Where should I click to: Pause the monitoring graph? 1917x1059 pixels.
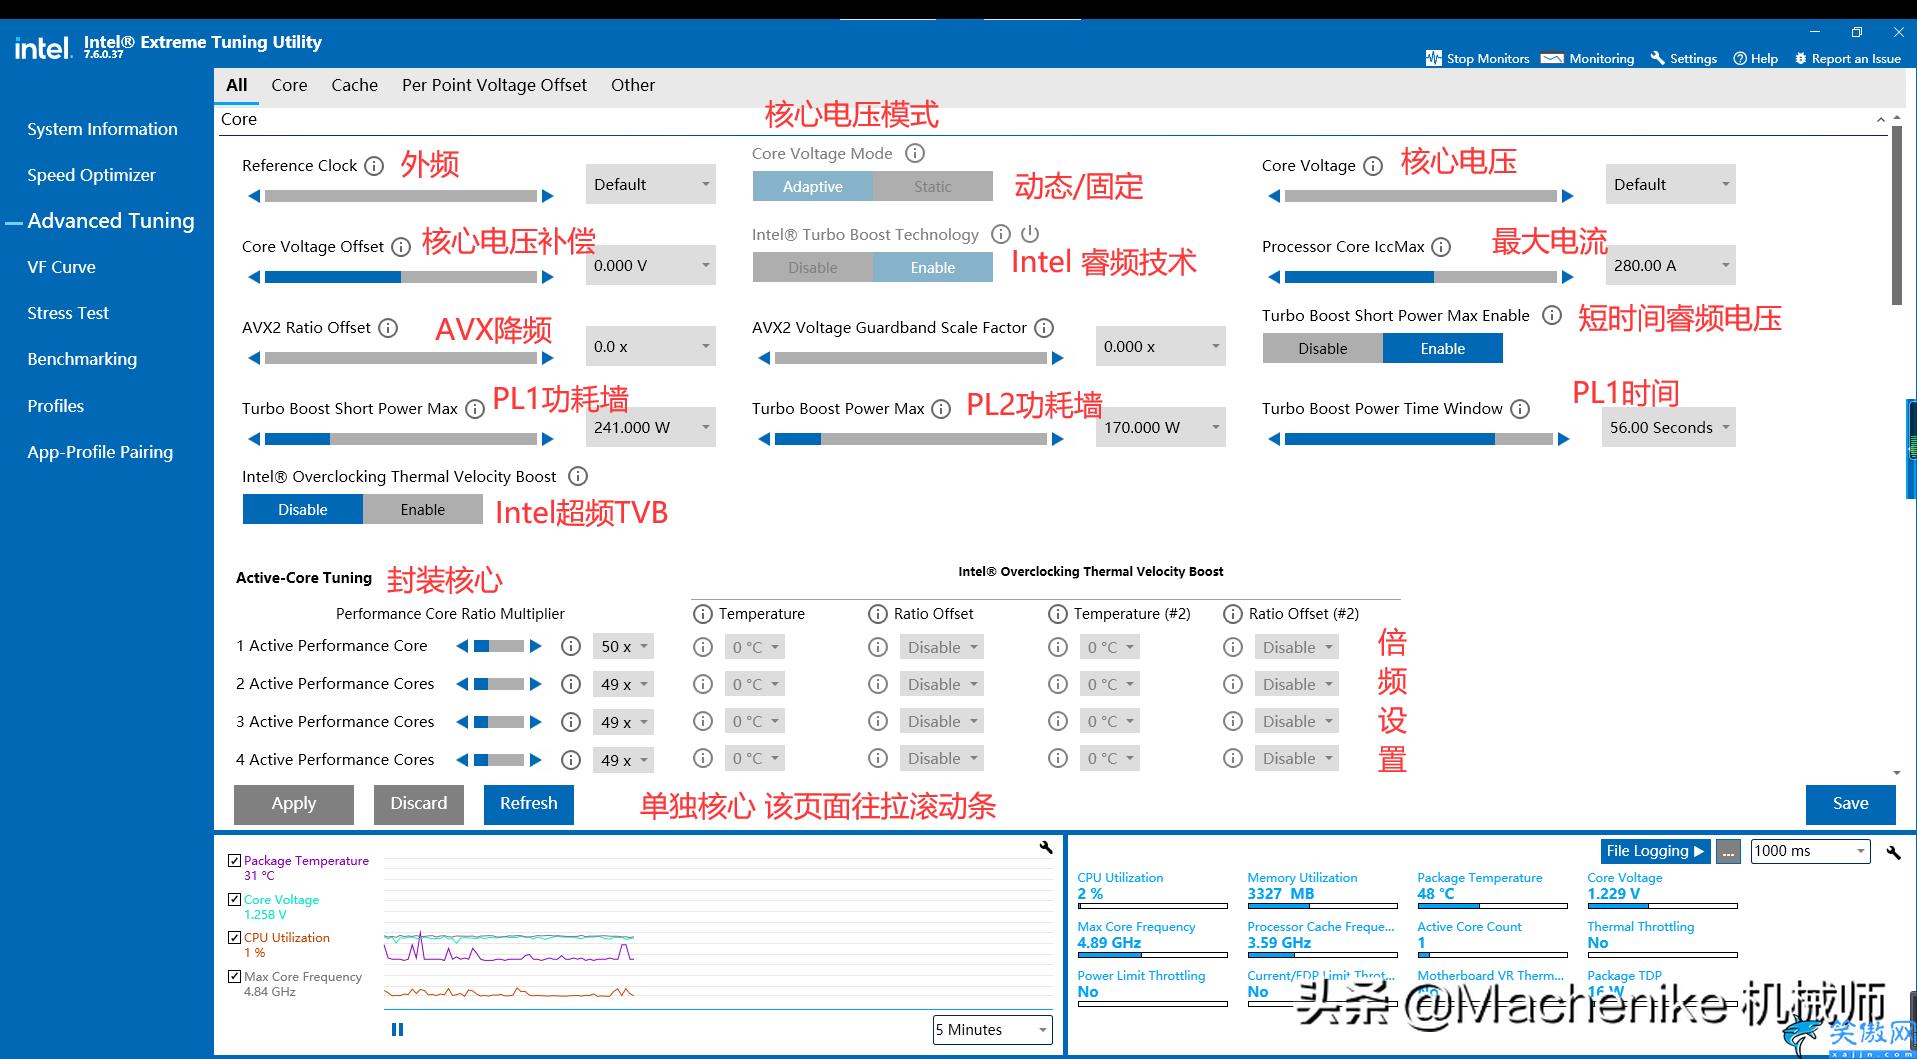(397, 1029)
